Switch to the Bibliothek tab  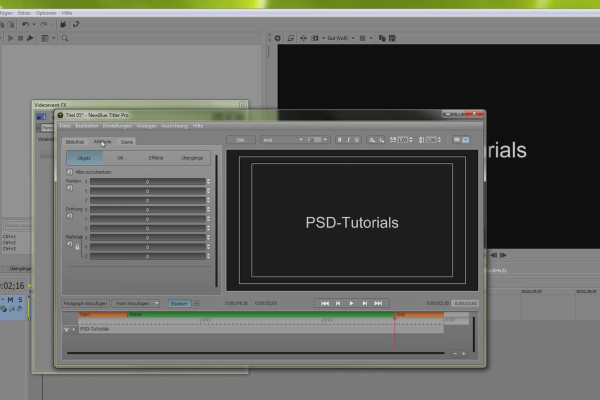coord(75,142)
